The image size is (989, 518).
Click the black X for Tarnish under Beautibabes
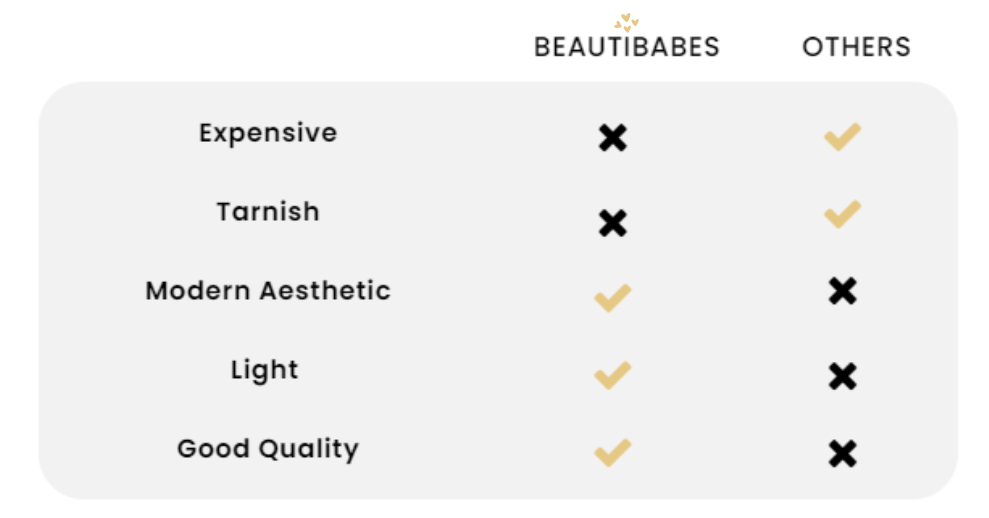(x=612, y=223)
